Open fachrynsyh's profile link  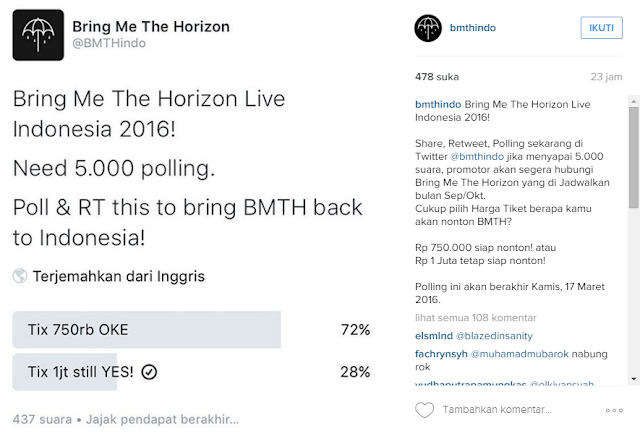(441, 354)
